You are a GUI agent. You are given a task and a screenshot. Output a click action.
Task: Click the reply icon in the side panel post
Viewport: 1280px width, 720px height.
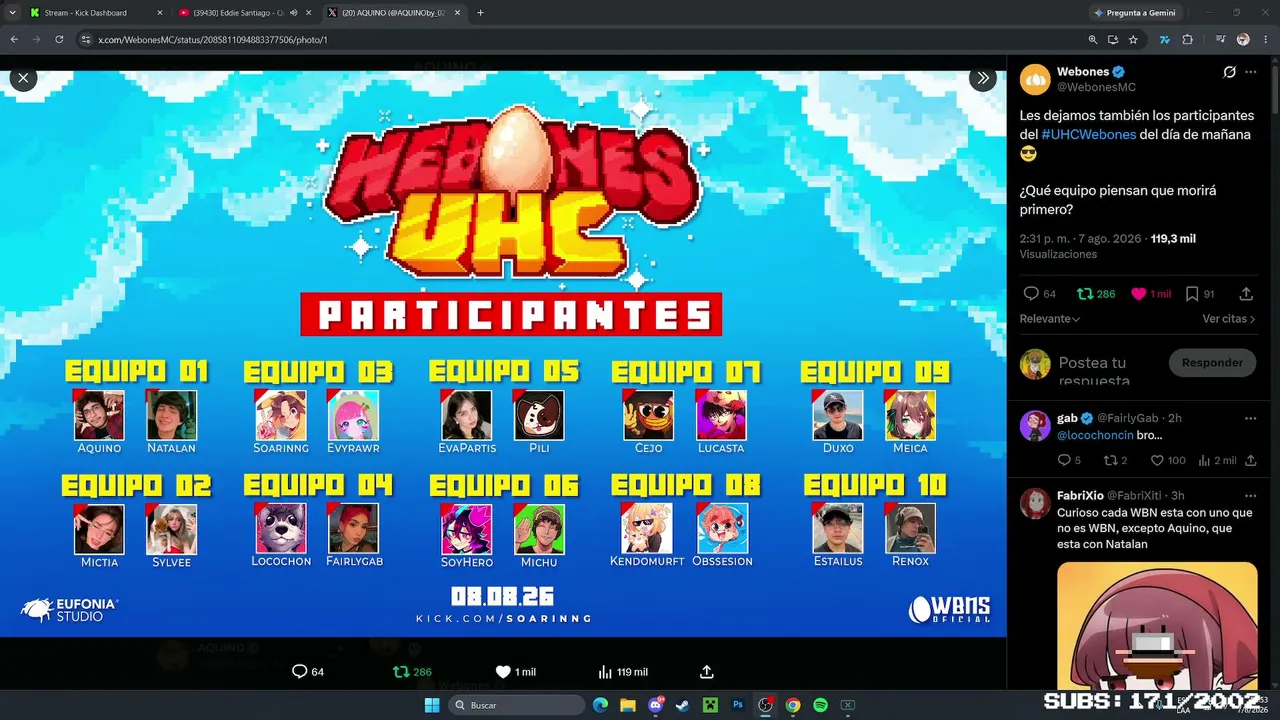(1031, 294)
